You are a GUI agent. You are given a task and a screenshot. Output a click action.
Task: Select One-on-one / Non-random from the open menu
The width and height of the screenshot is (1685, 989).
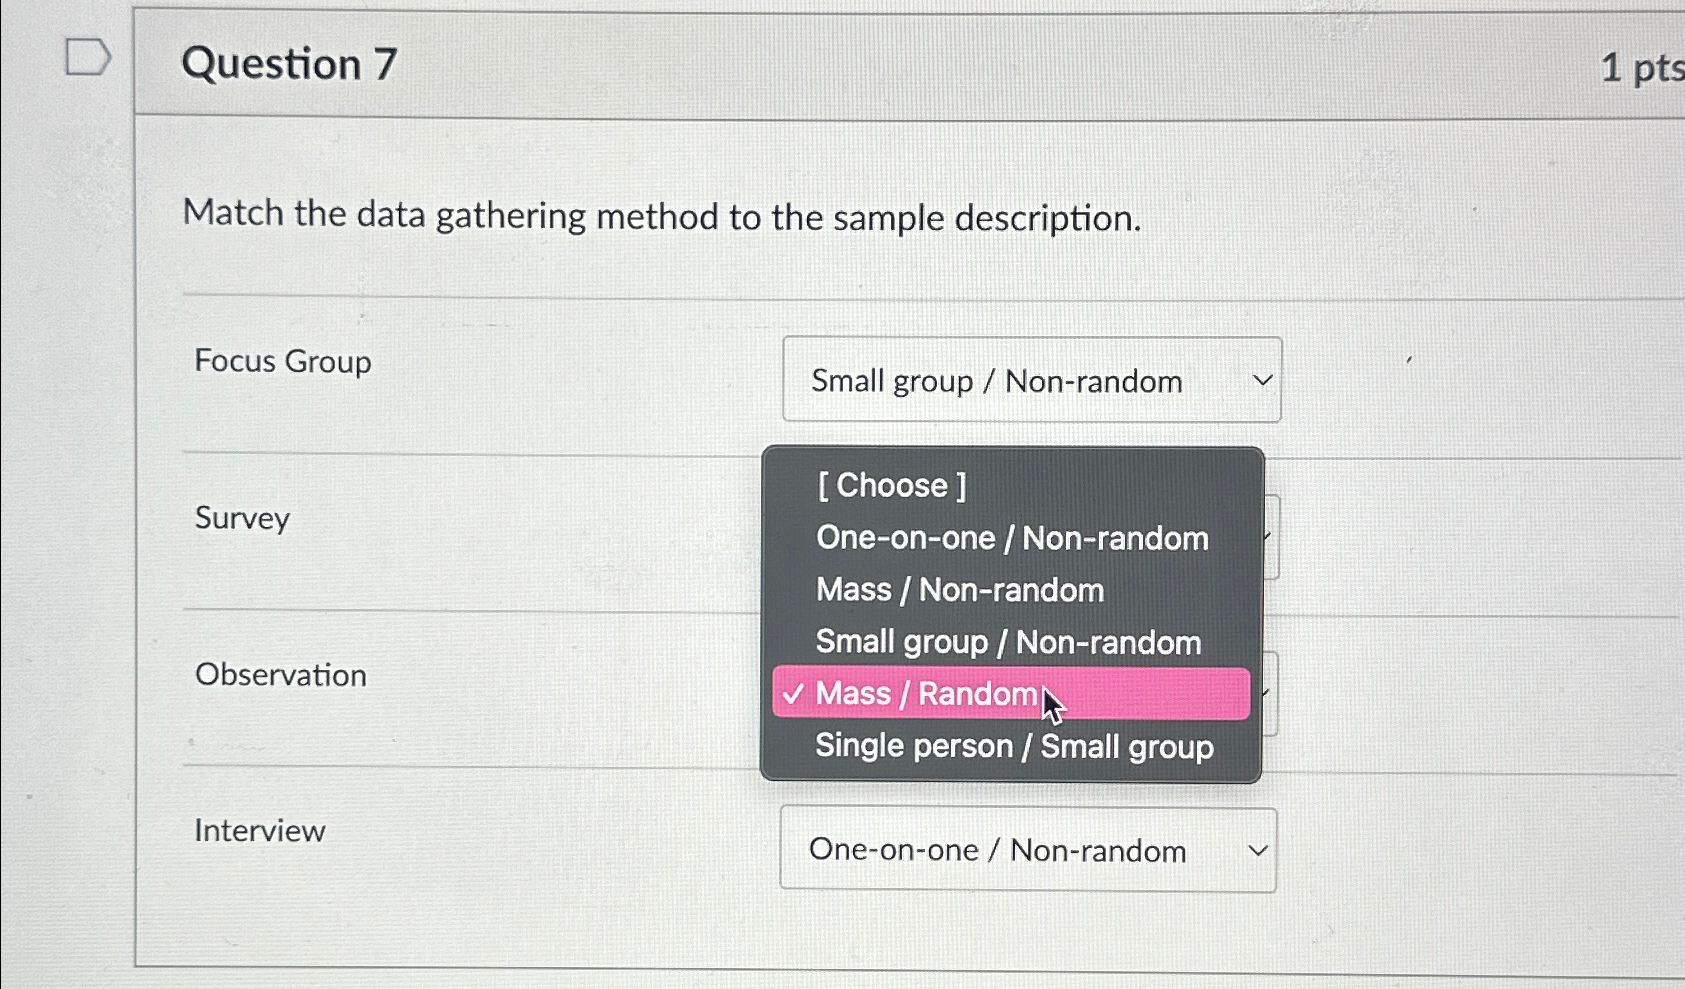1011,539
